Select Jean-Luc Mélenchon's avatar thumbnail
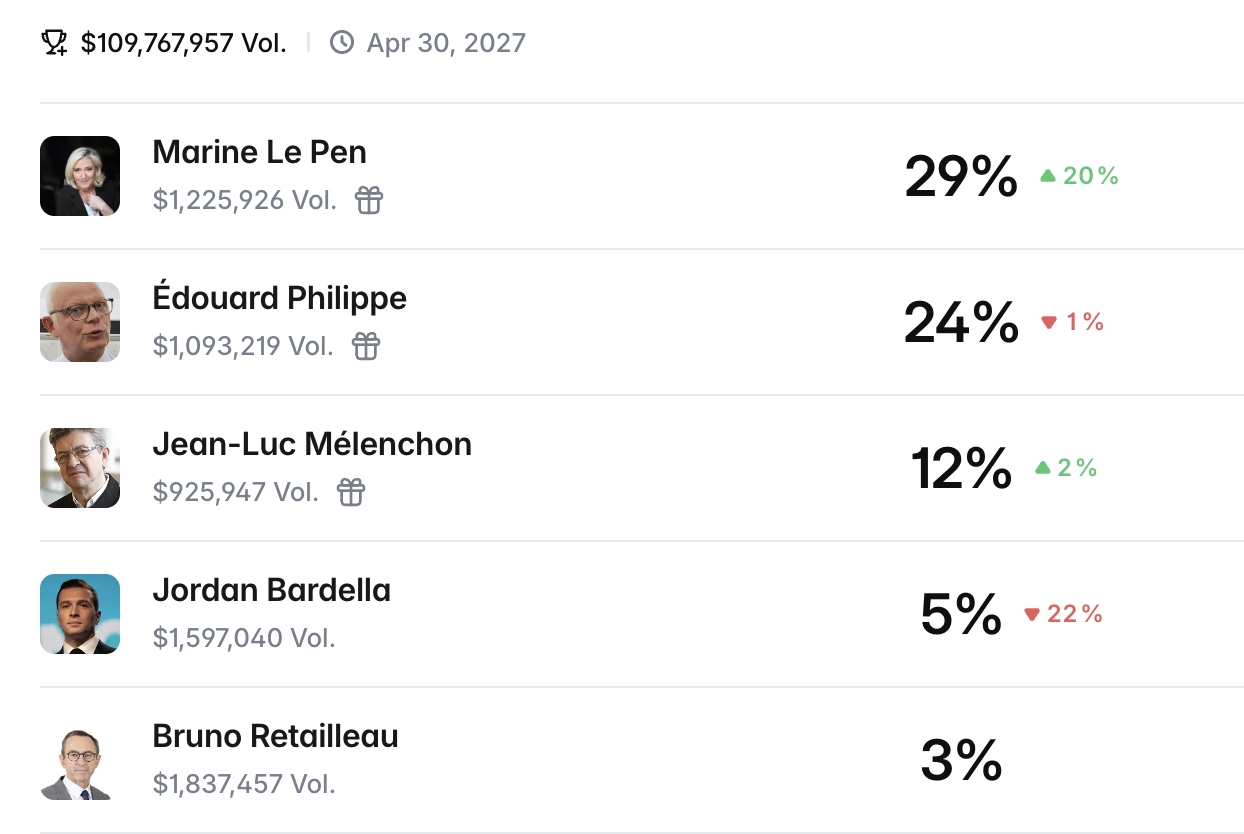1244x834 pixels. 80,468
